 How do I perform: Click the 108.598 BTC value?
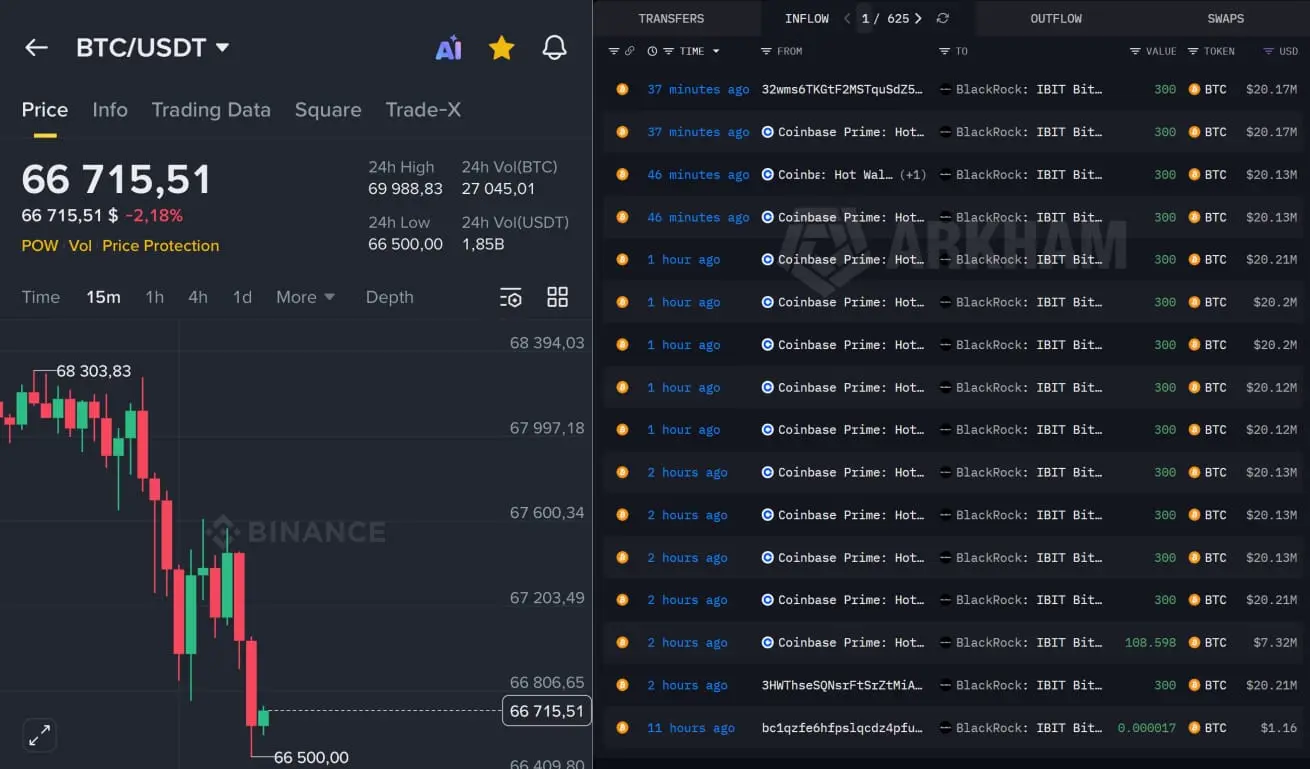(1150, 643)
